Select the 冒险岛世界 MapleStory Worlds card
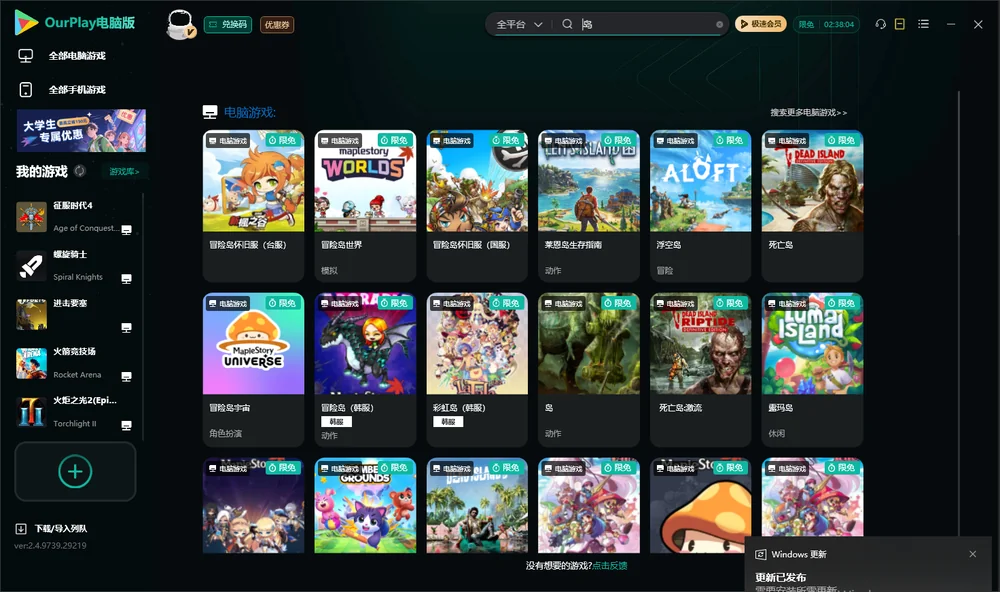 click(x=365, y=205)
